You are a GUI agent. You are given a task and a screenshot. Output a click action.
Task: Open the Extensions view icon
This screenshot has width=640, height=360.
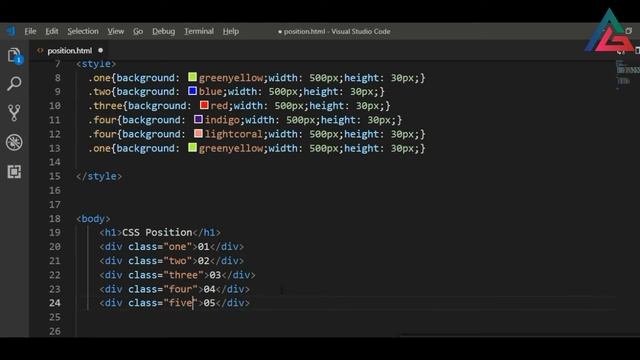[x=14, y=172]
